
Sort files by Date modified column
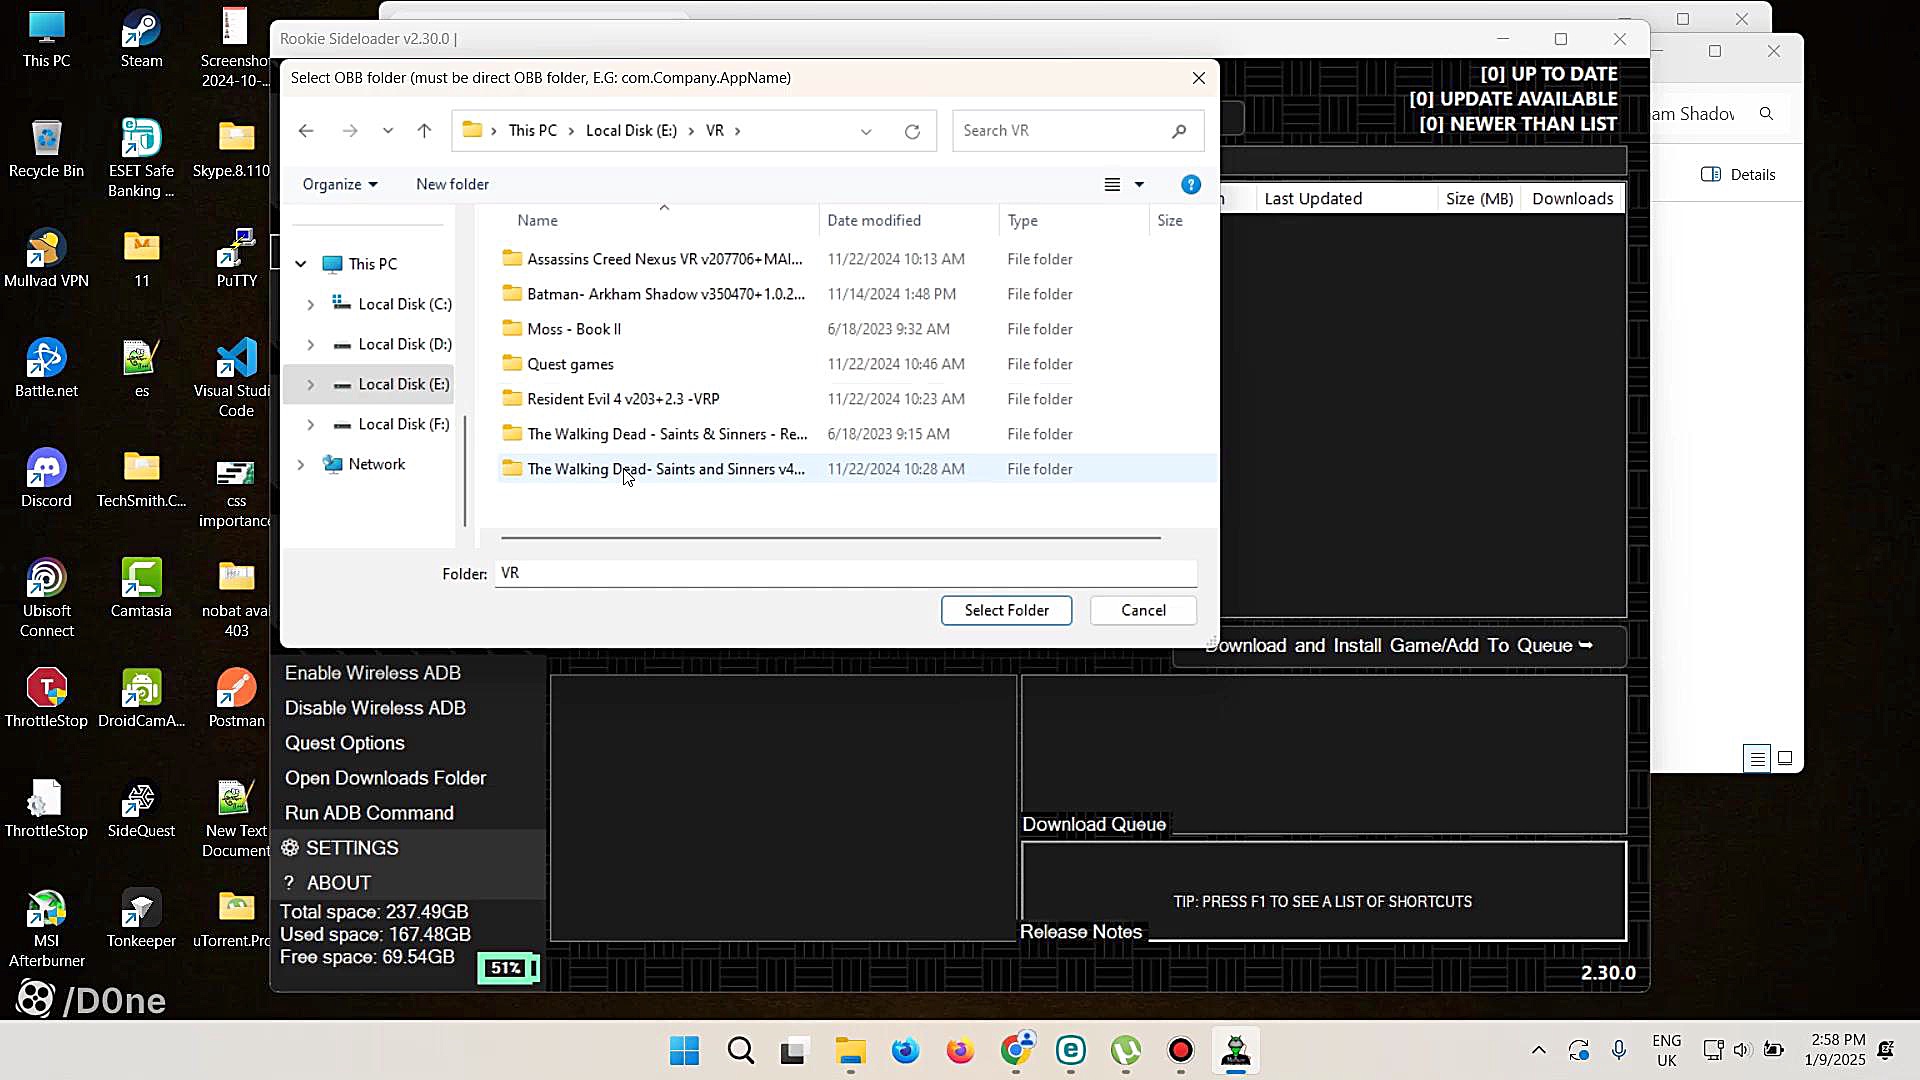(874, 220)
